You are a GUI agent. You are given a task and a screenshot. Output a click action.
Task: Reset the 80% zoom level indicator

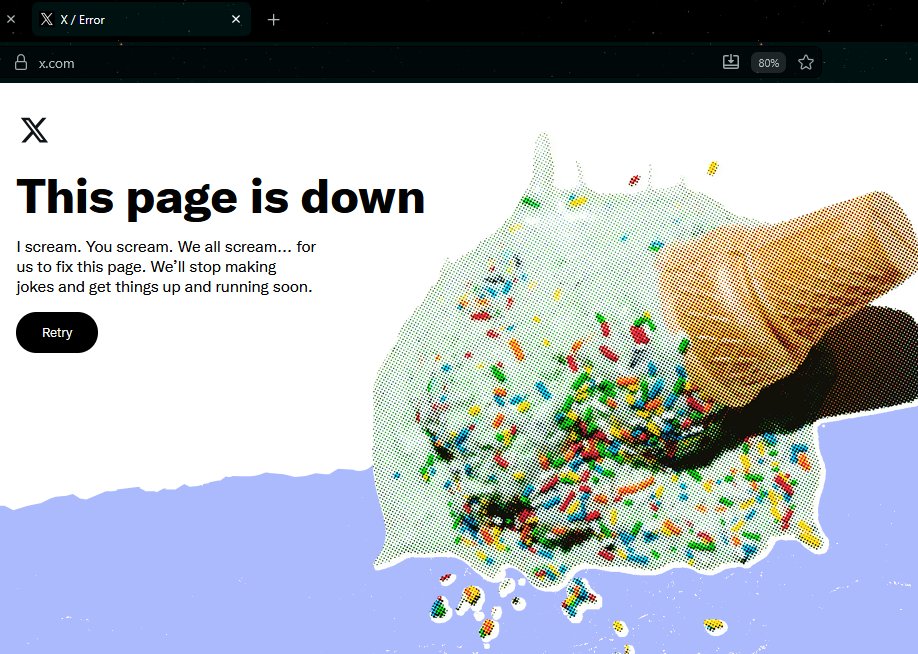click(768, 63)
